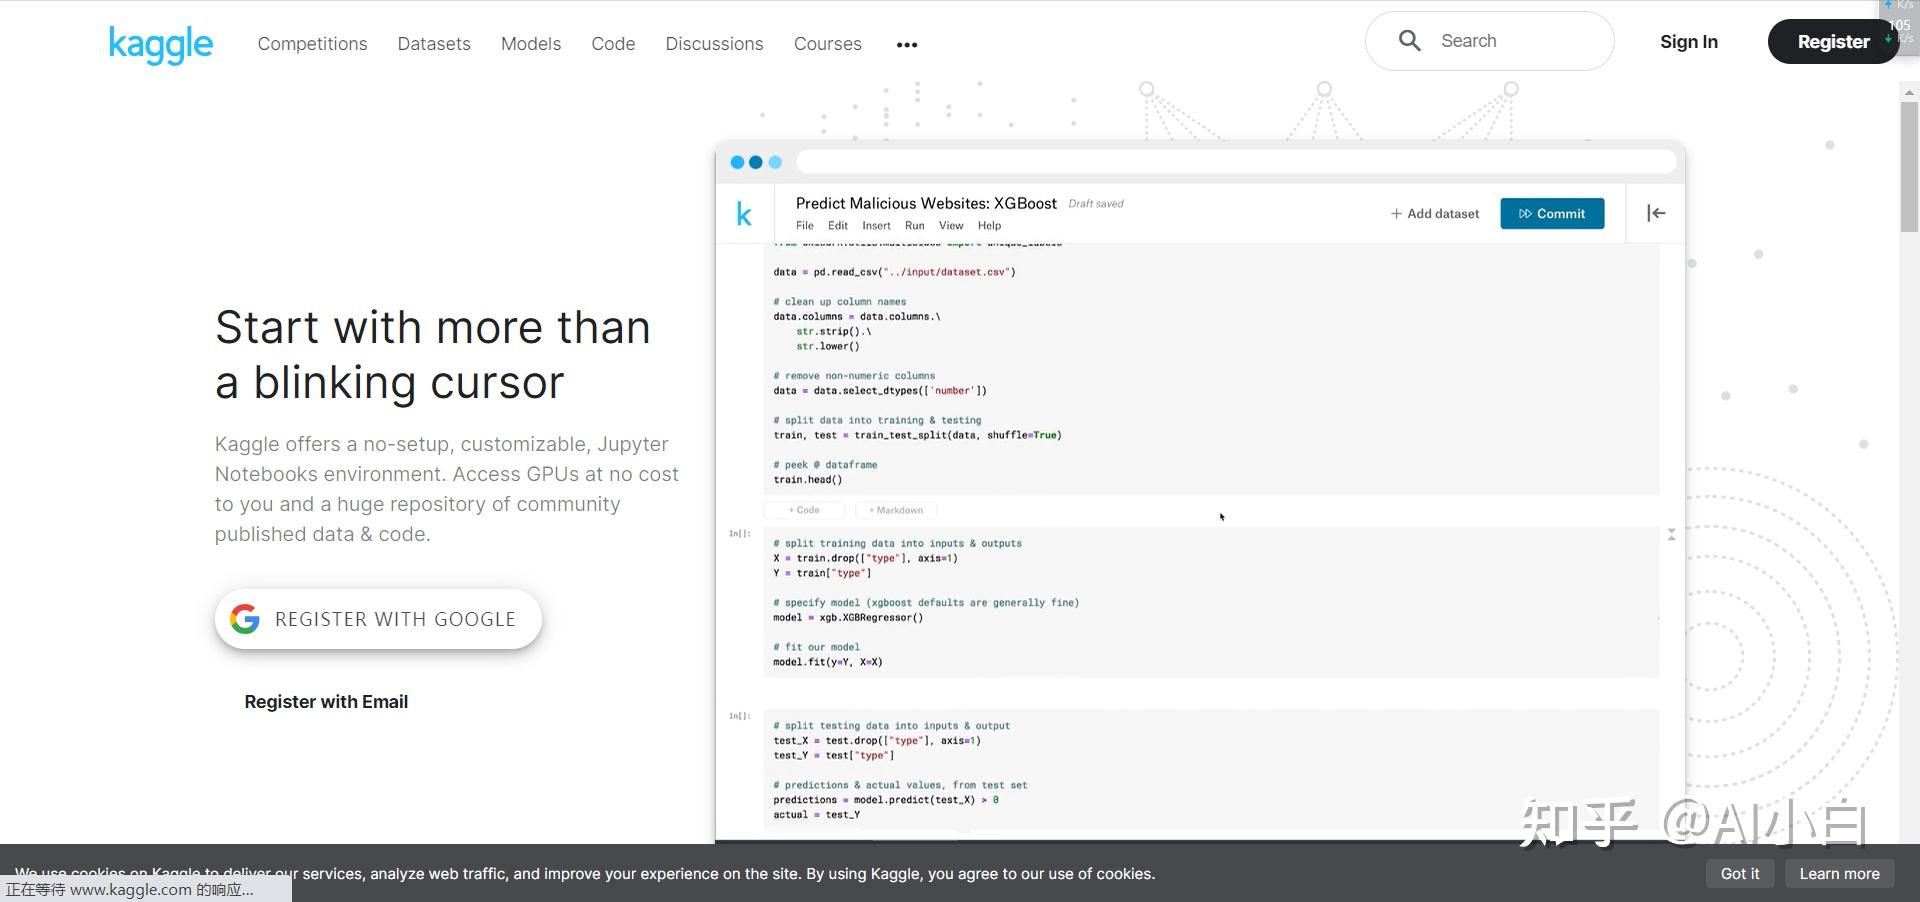The height and width of the screenshot is (902, 1920).
Task: Click the notebook Kaggle k icon
Action: pos(744,214)
